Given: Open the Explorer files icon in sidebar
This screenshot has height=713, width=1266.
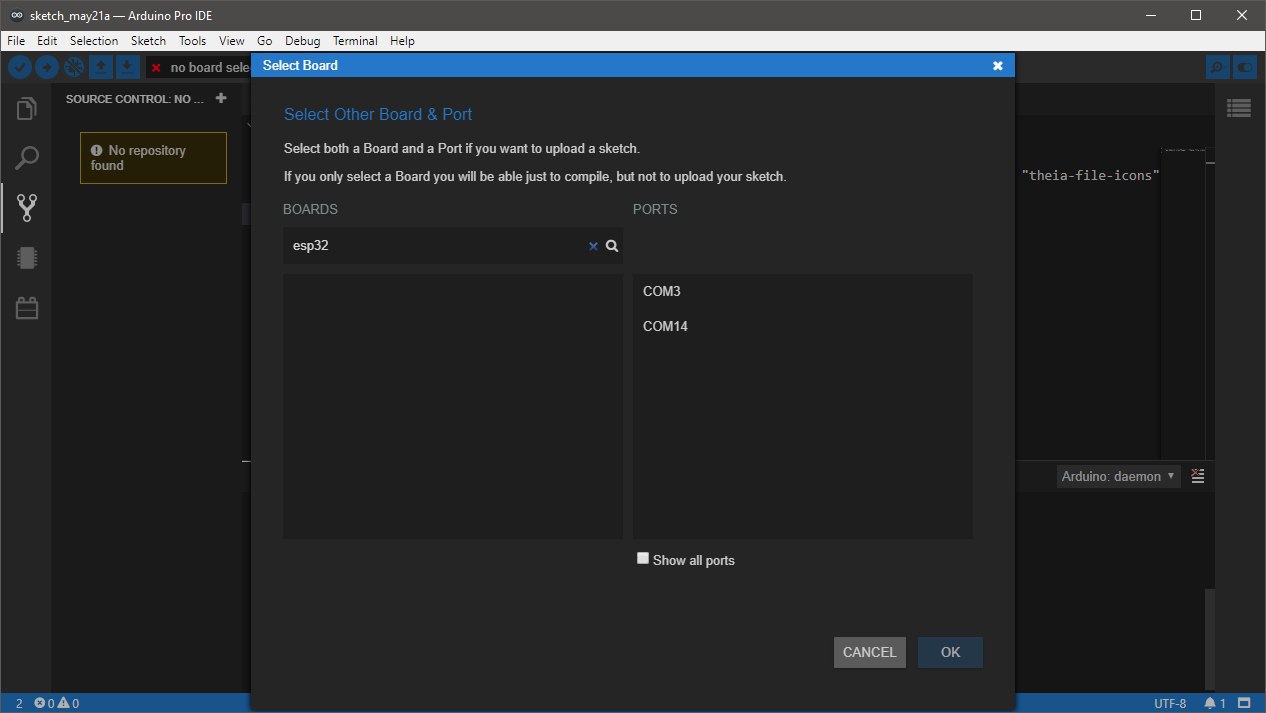Looking at the screenshot, I should click(27, 108).
